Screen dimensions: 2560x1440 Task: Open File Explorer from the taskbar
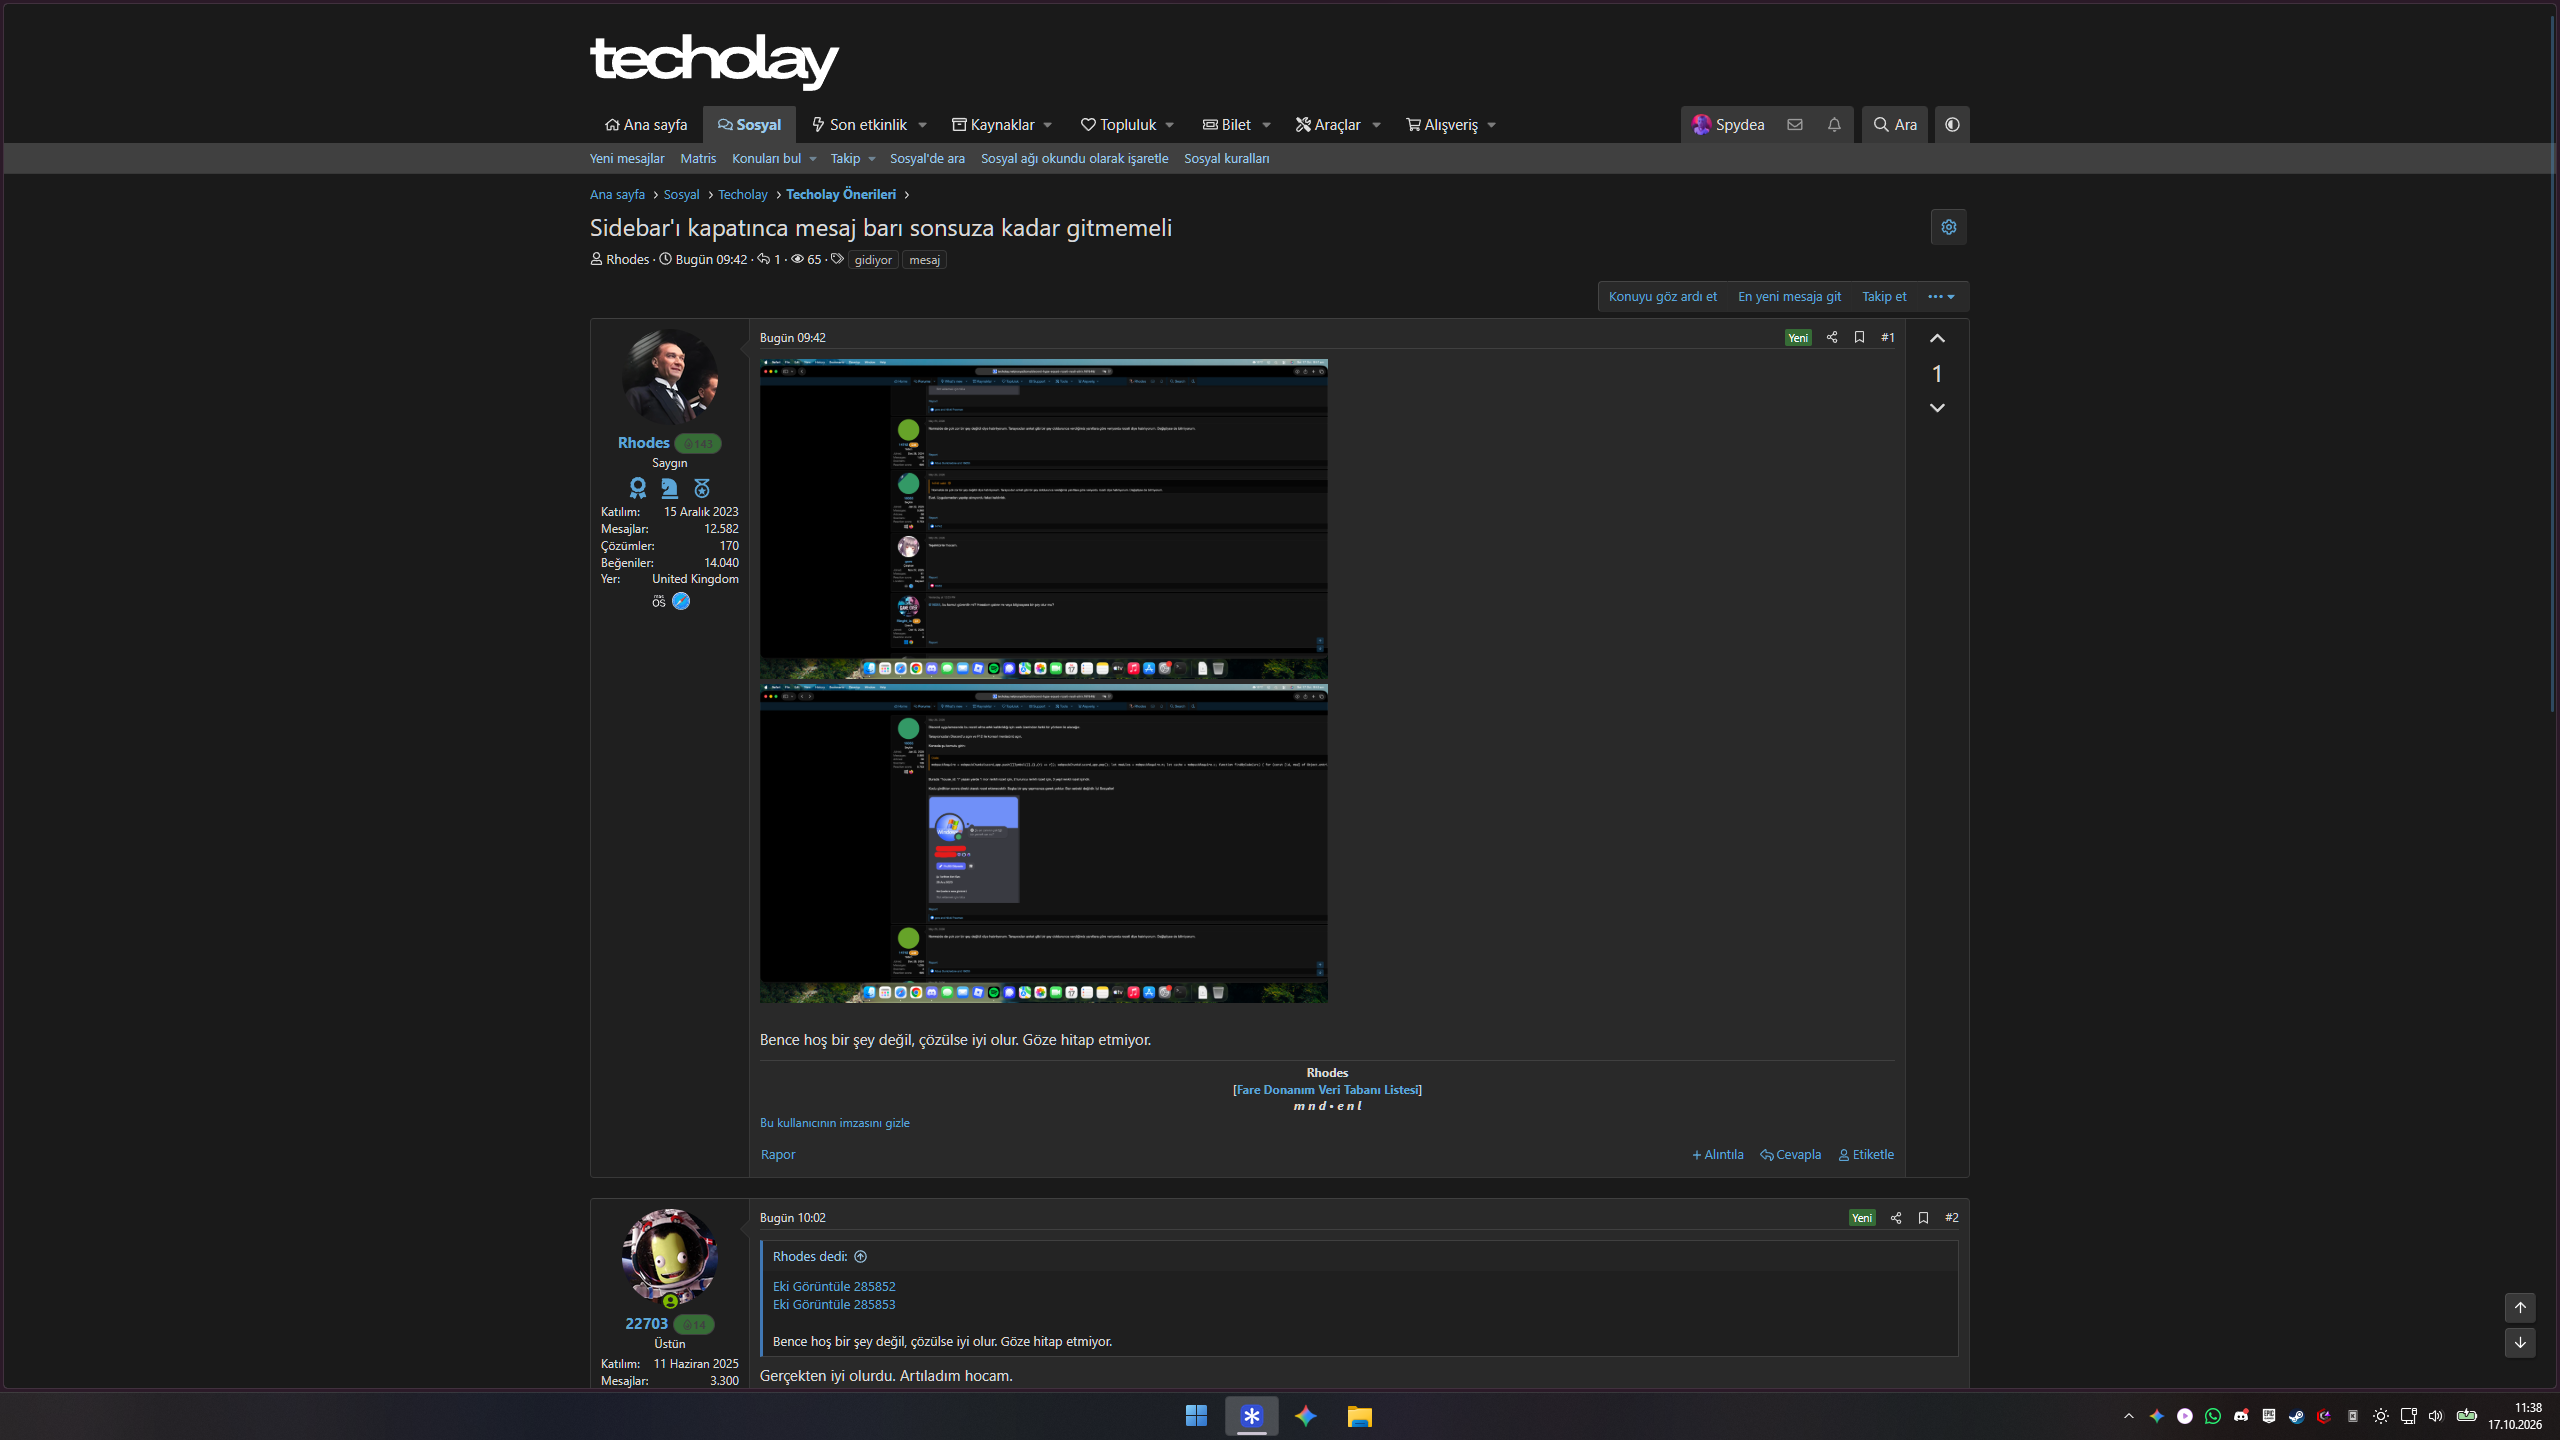point(1359,1416)
